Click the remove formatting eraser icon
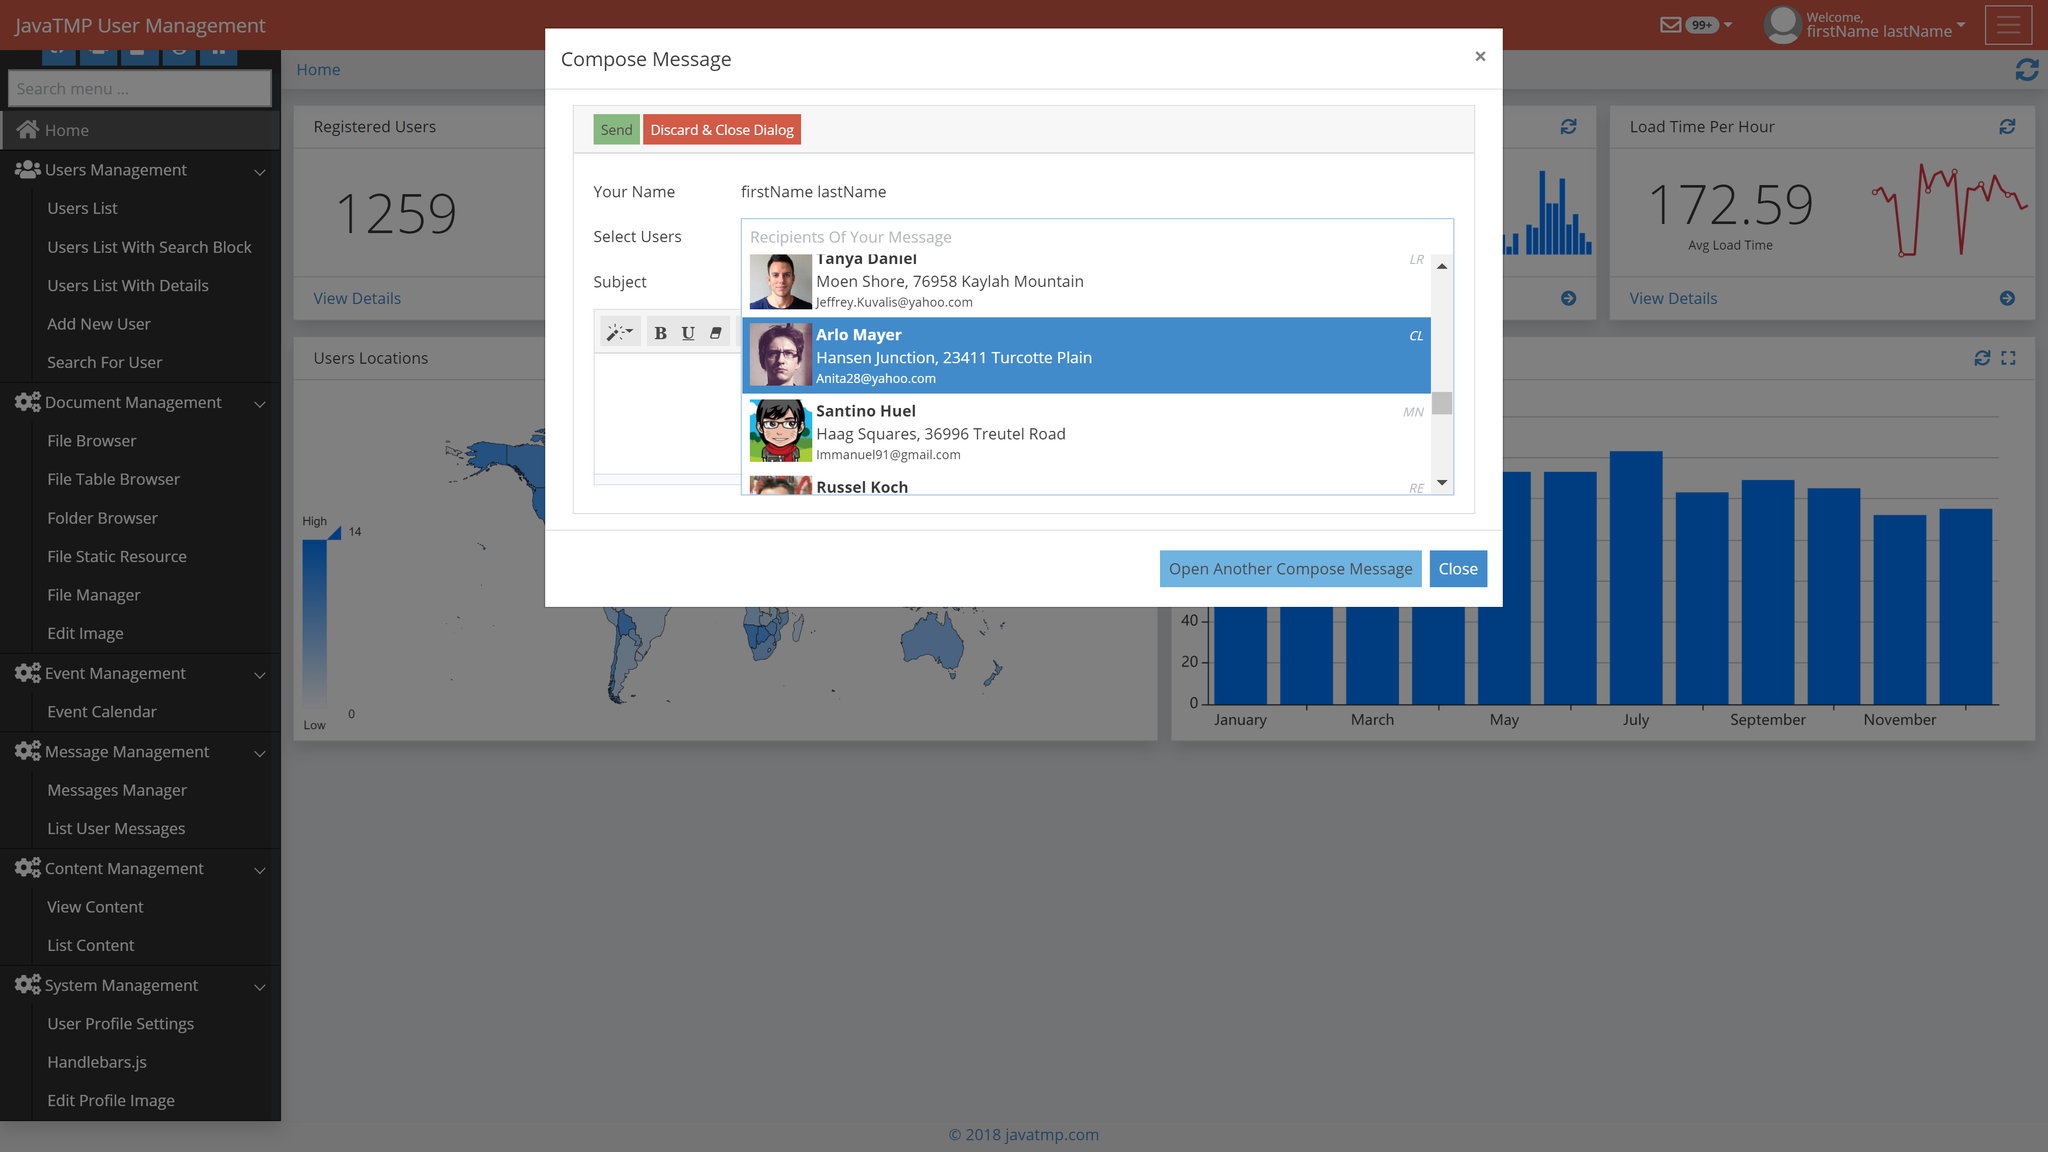Screen dimensions: 2048x1152 pos(716,332)
